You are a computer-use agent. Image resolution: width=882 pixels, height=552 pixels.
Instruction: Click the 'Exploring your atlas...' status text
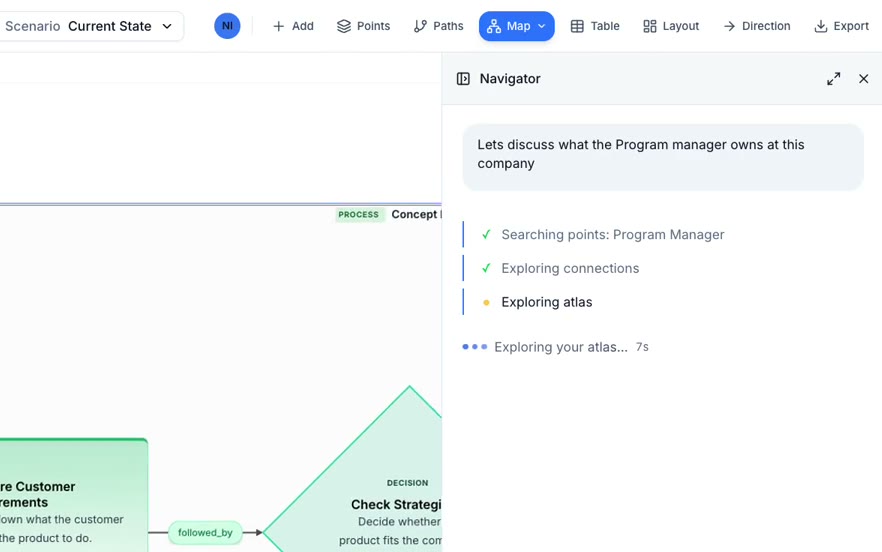[561, 347]
